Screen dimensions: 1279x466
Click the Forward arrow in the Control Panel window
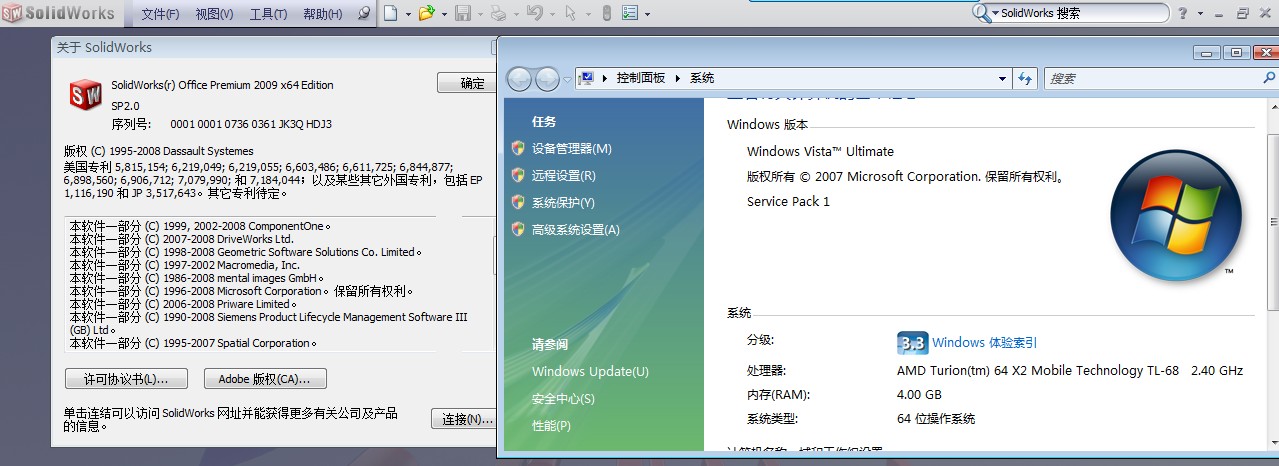pos(547,78)
